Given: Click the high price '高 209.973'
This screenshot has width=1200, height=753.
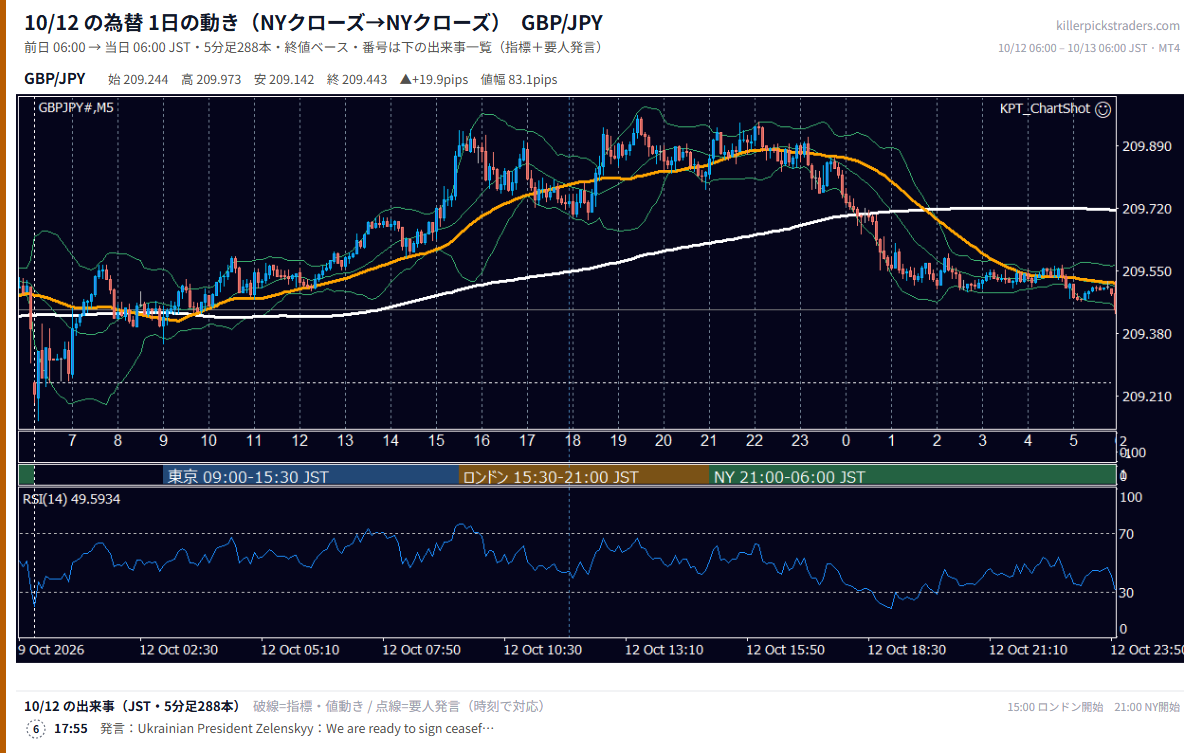Looking at the screenshot, I should click(211, 79).
